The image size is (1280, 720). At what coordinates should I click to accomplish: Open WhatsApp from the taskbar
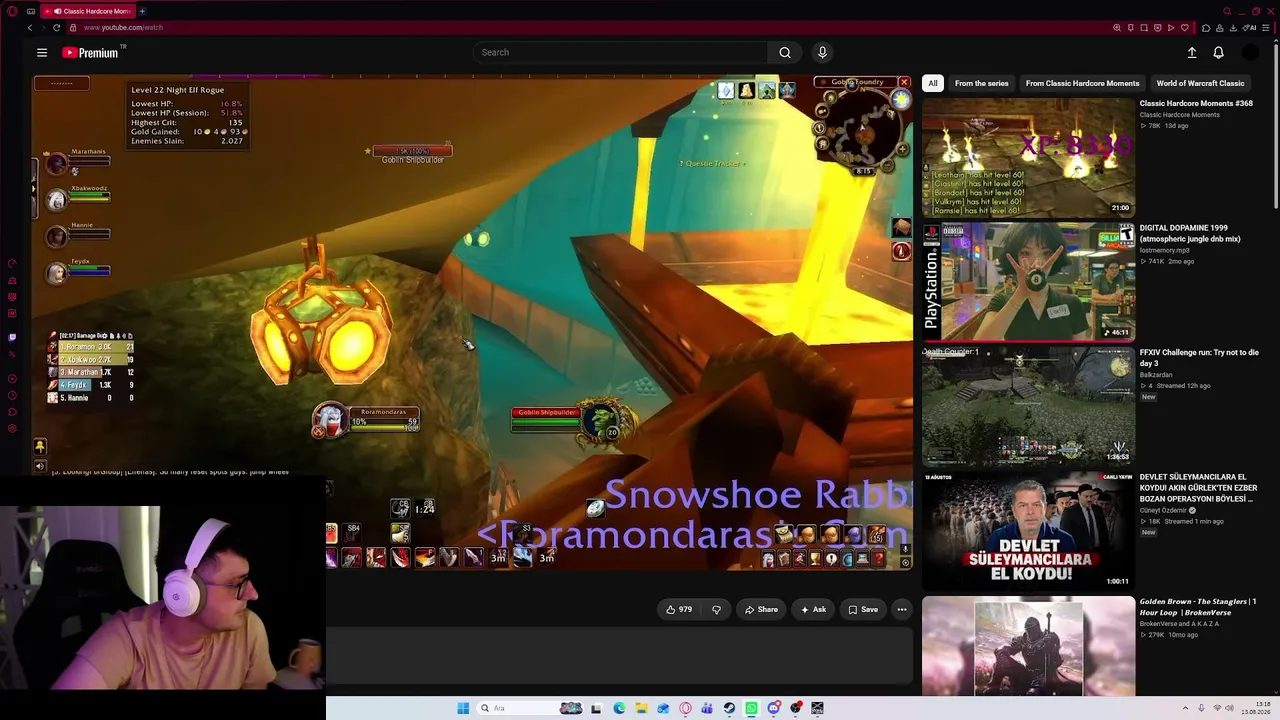coord(751,708)
